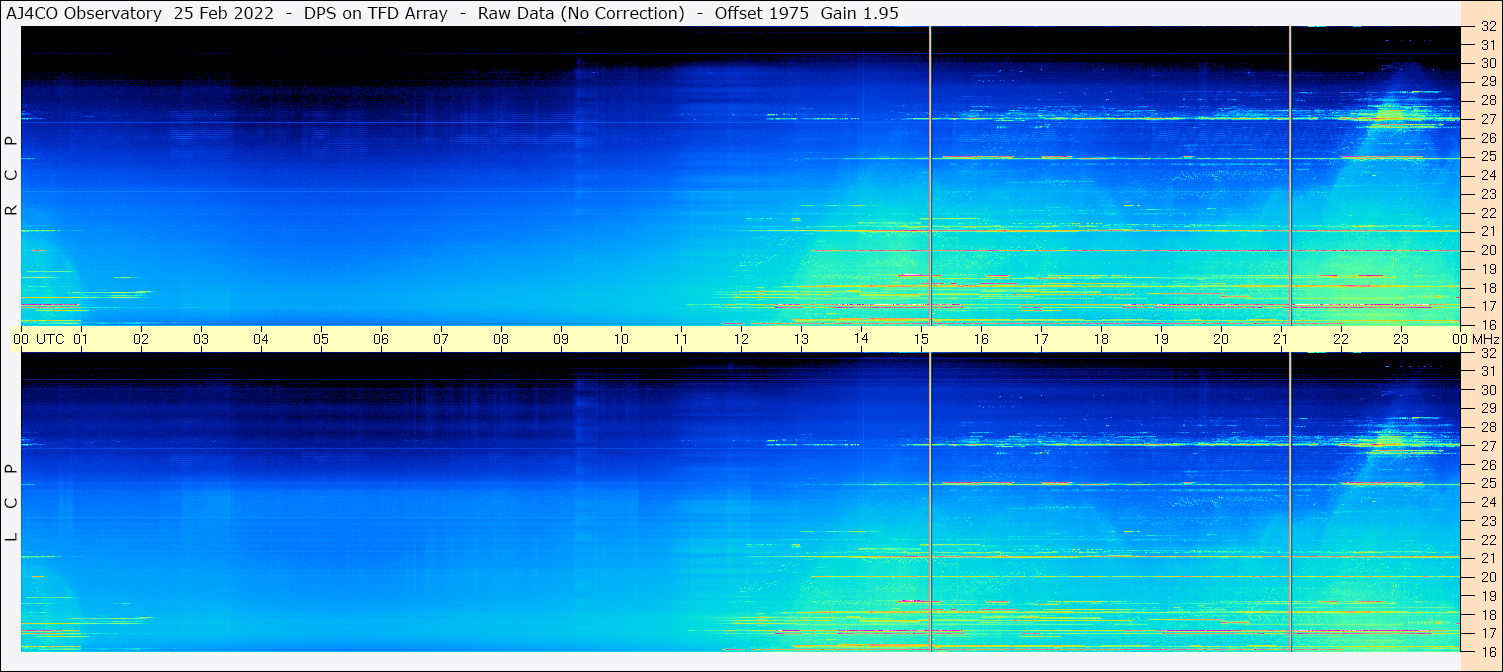The height and width of the screenshot is (672, 1503).
Task: Click the "00 MHz" end-of-axis label
Action: point(1474,339)
